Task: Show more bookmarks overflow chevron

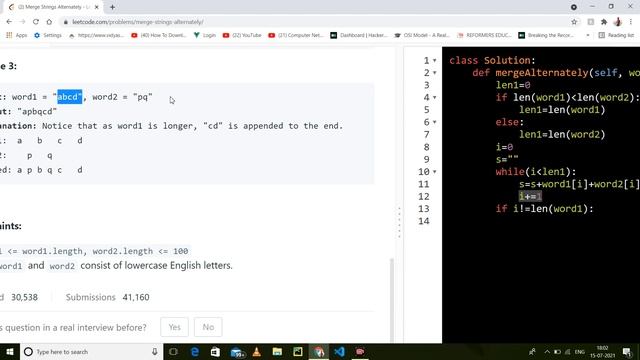Action: tap(588, 36)
